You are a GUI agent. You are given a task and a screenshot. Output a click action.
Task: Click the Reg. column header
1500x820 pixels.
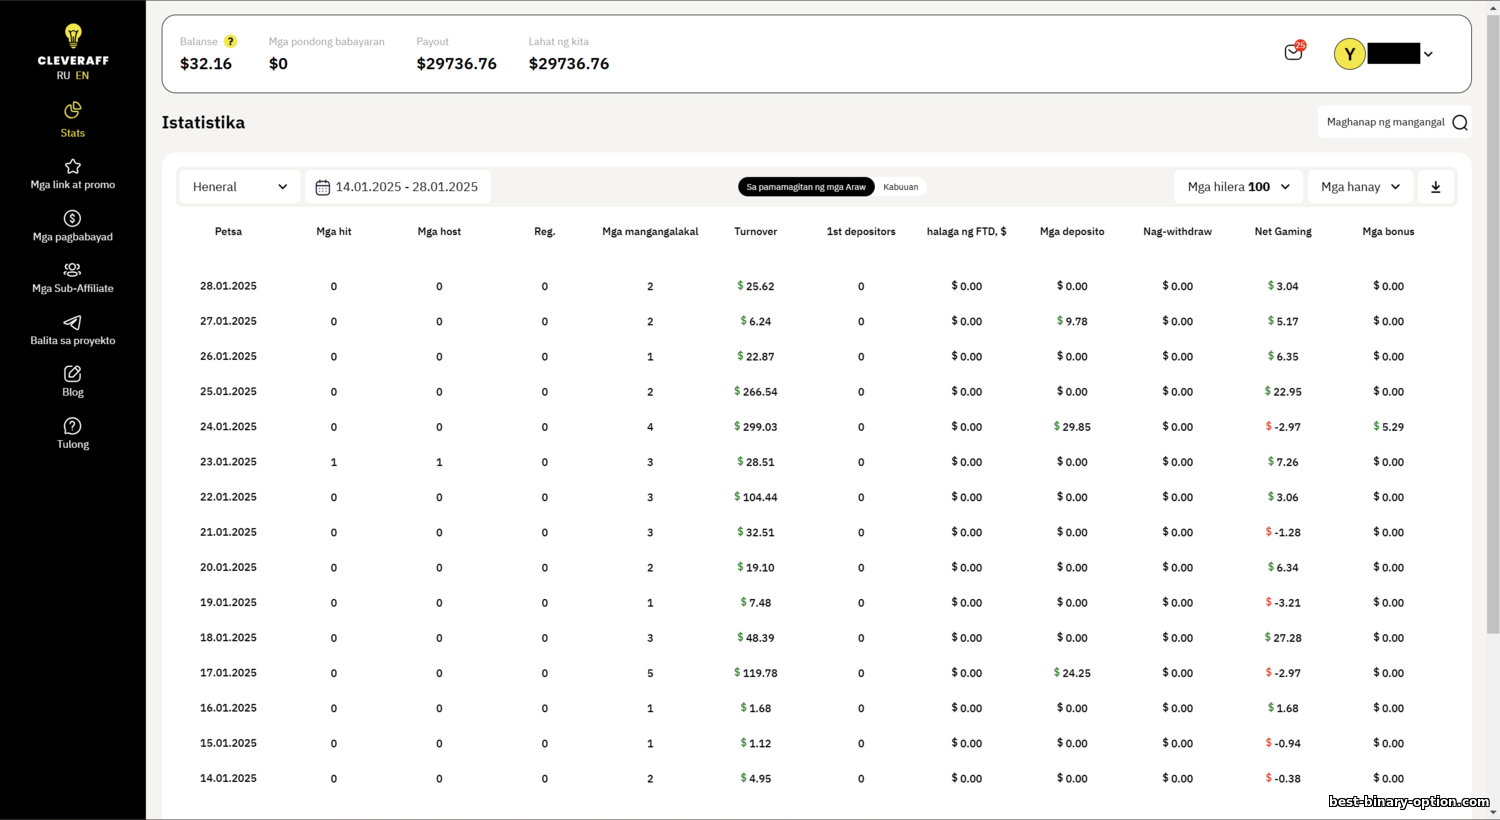click(544, 231)
